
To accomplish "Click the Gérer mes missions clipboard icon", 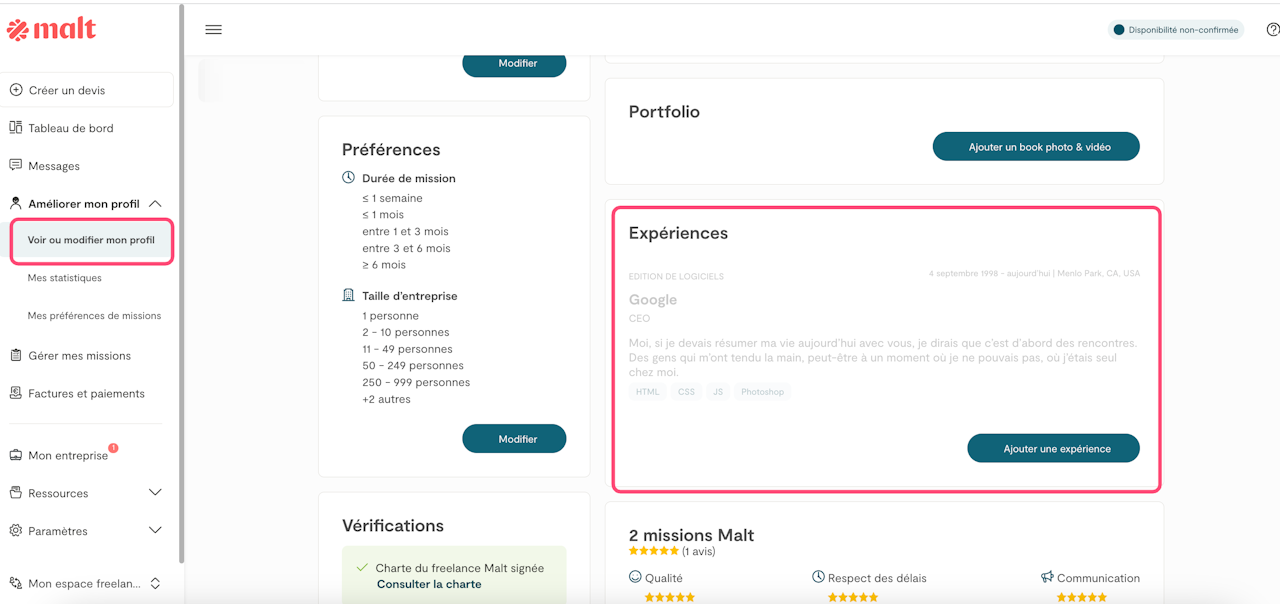I will (16, 355).
